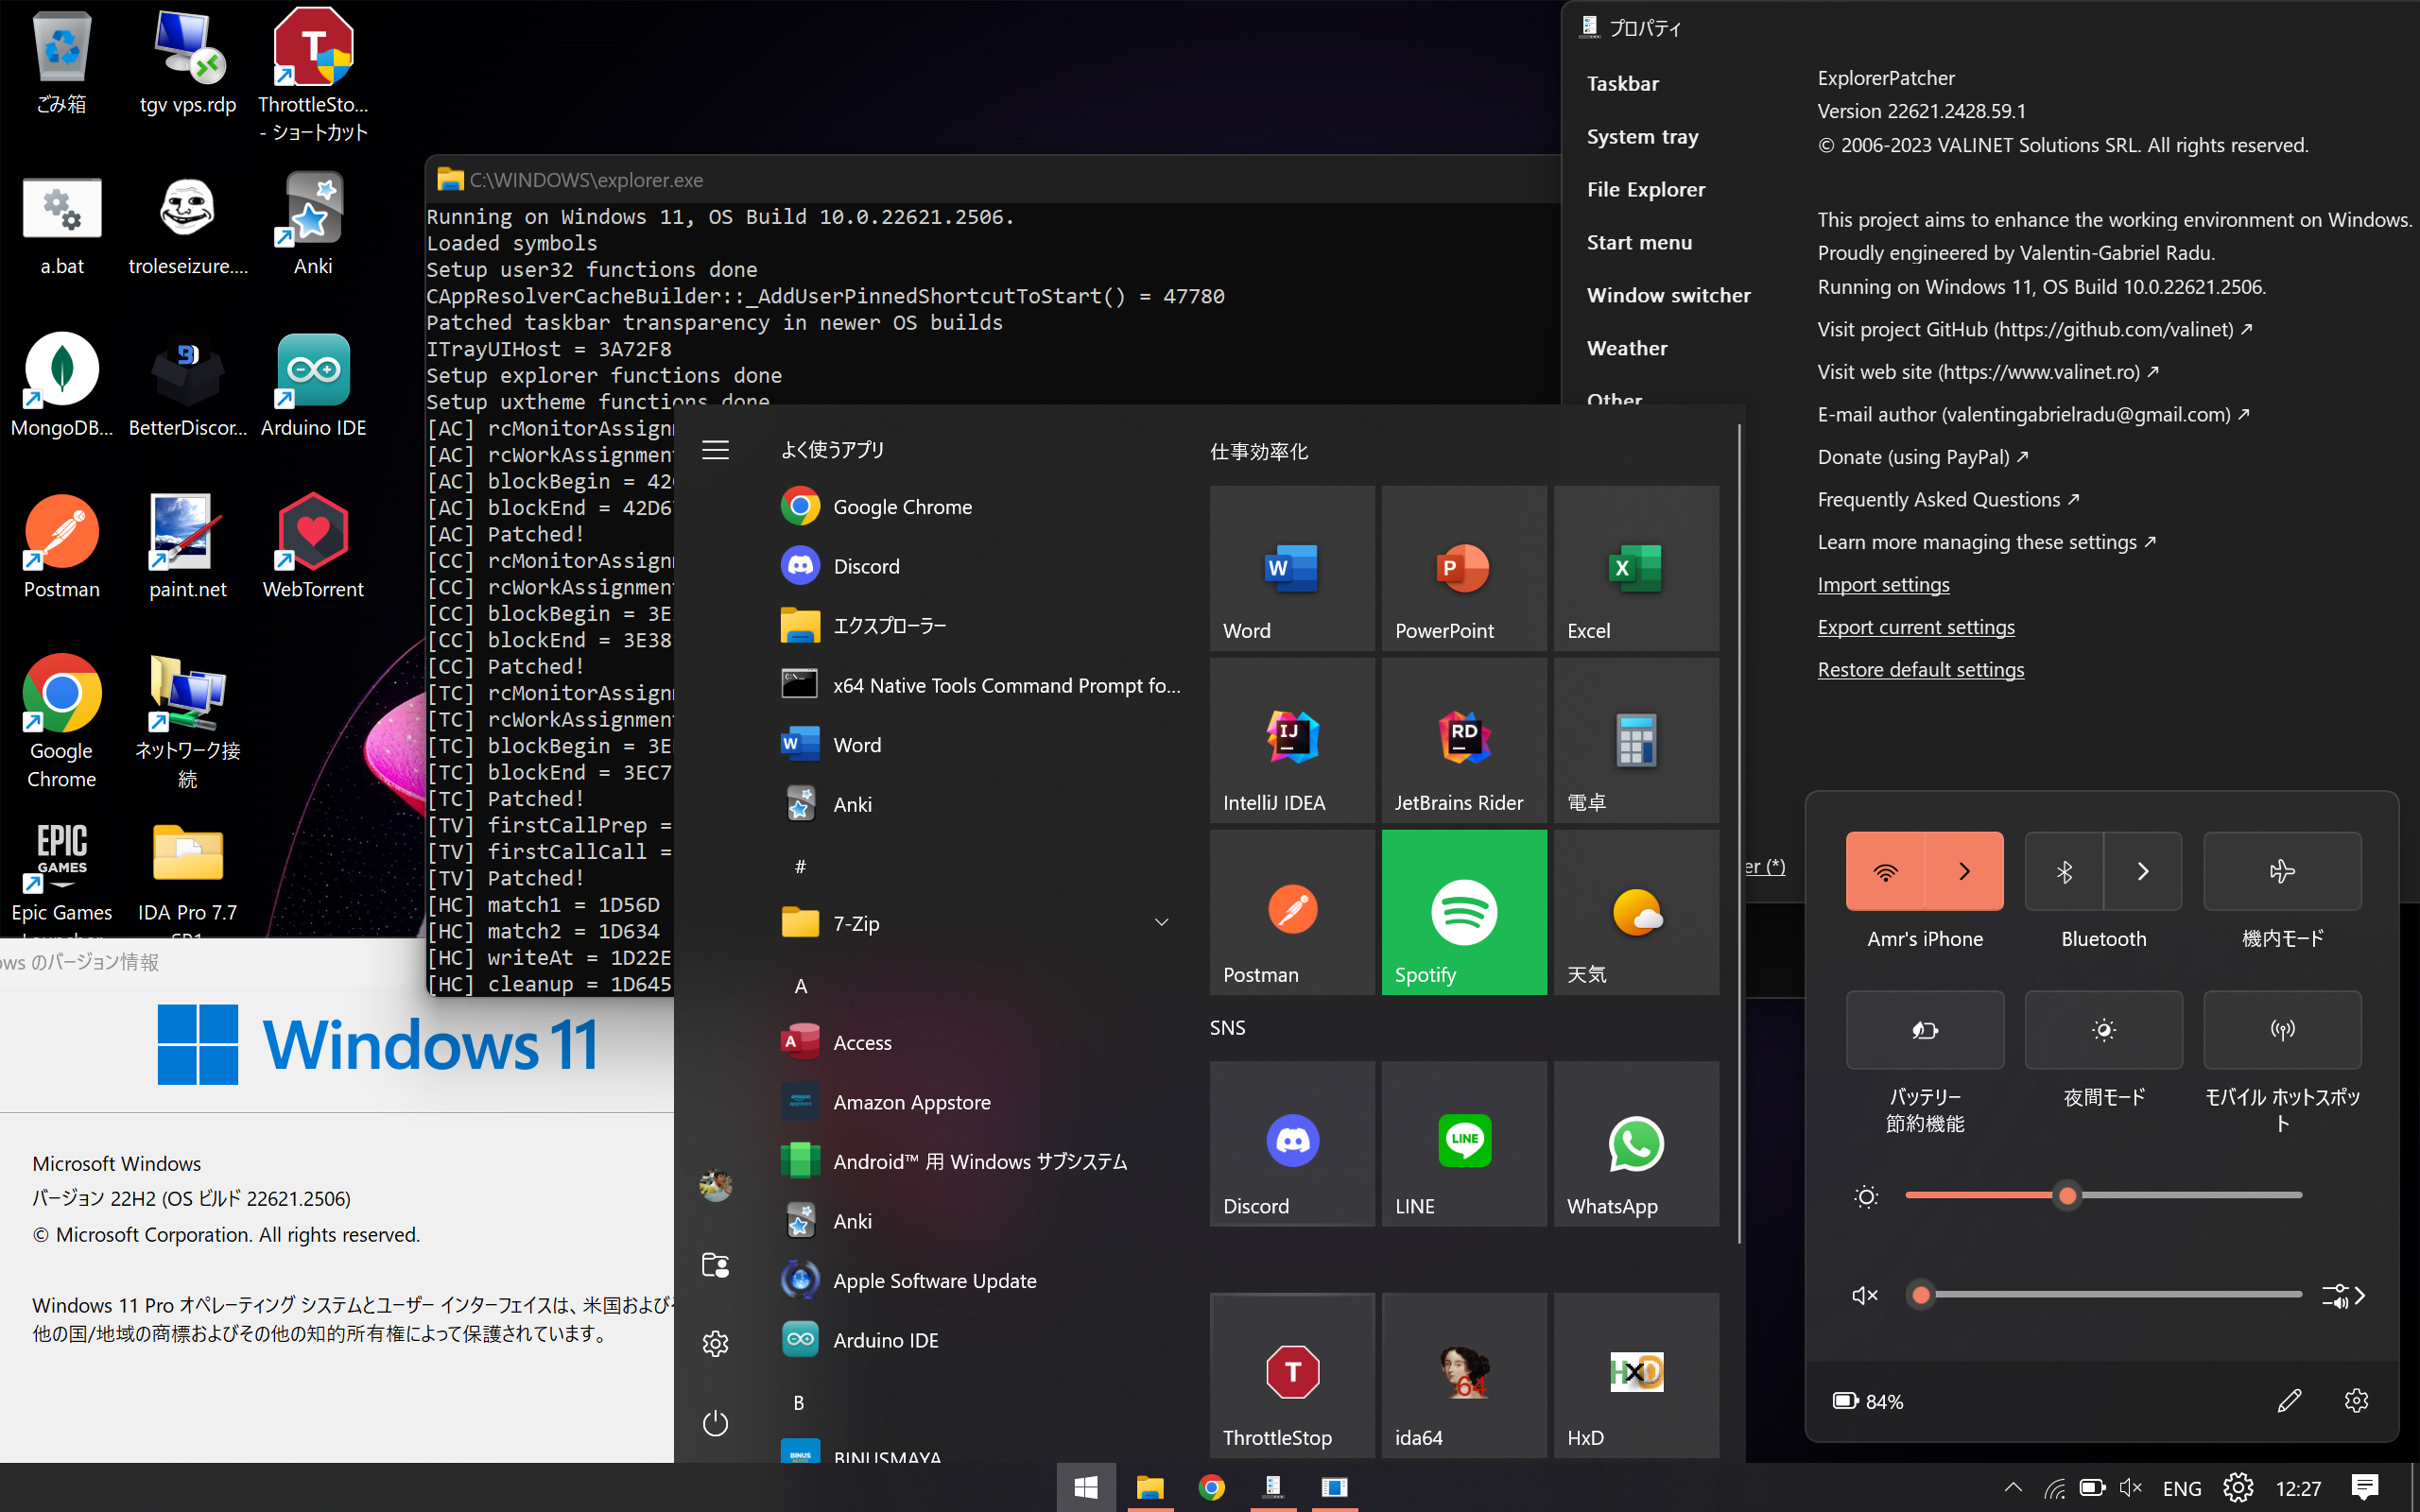Enable 機内モード airplane mode
Image resolution: width=2420 pixels, height=1512 pixels.
click(x=2281, y=871)
